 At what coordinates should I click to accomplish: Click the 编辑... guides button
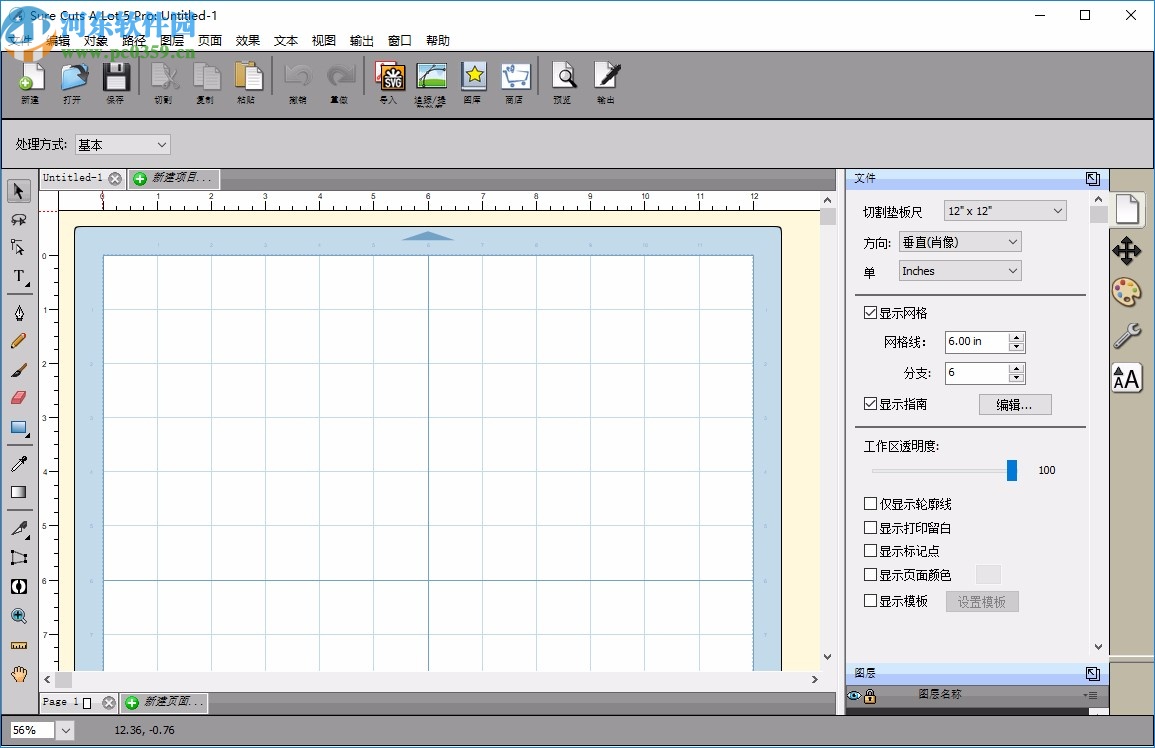pyautogui.click(x=1014, y=404)
